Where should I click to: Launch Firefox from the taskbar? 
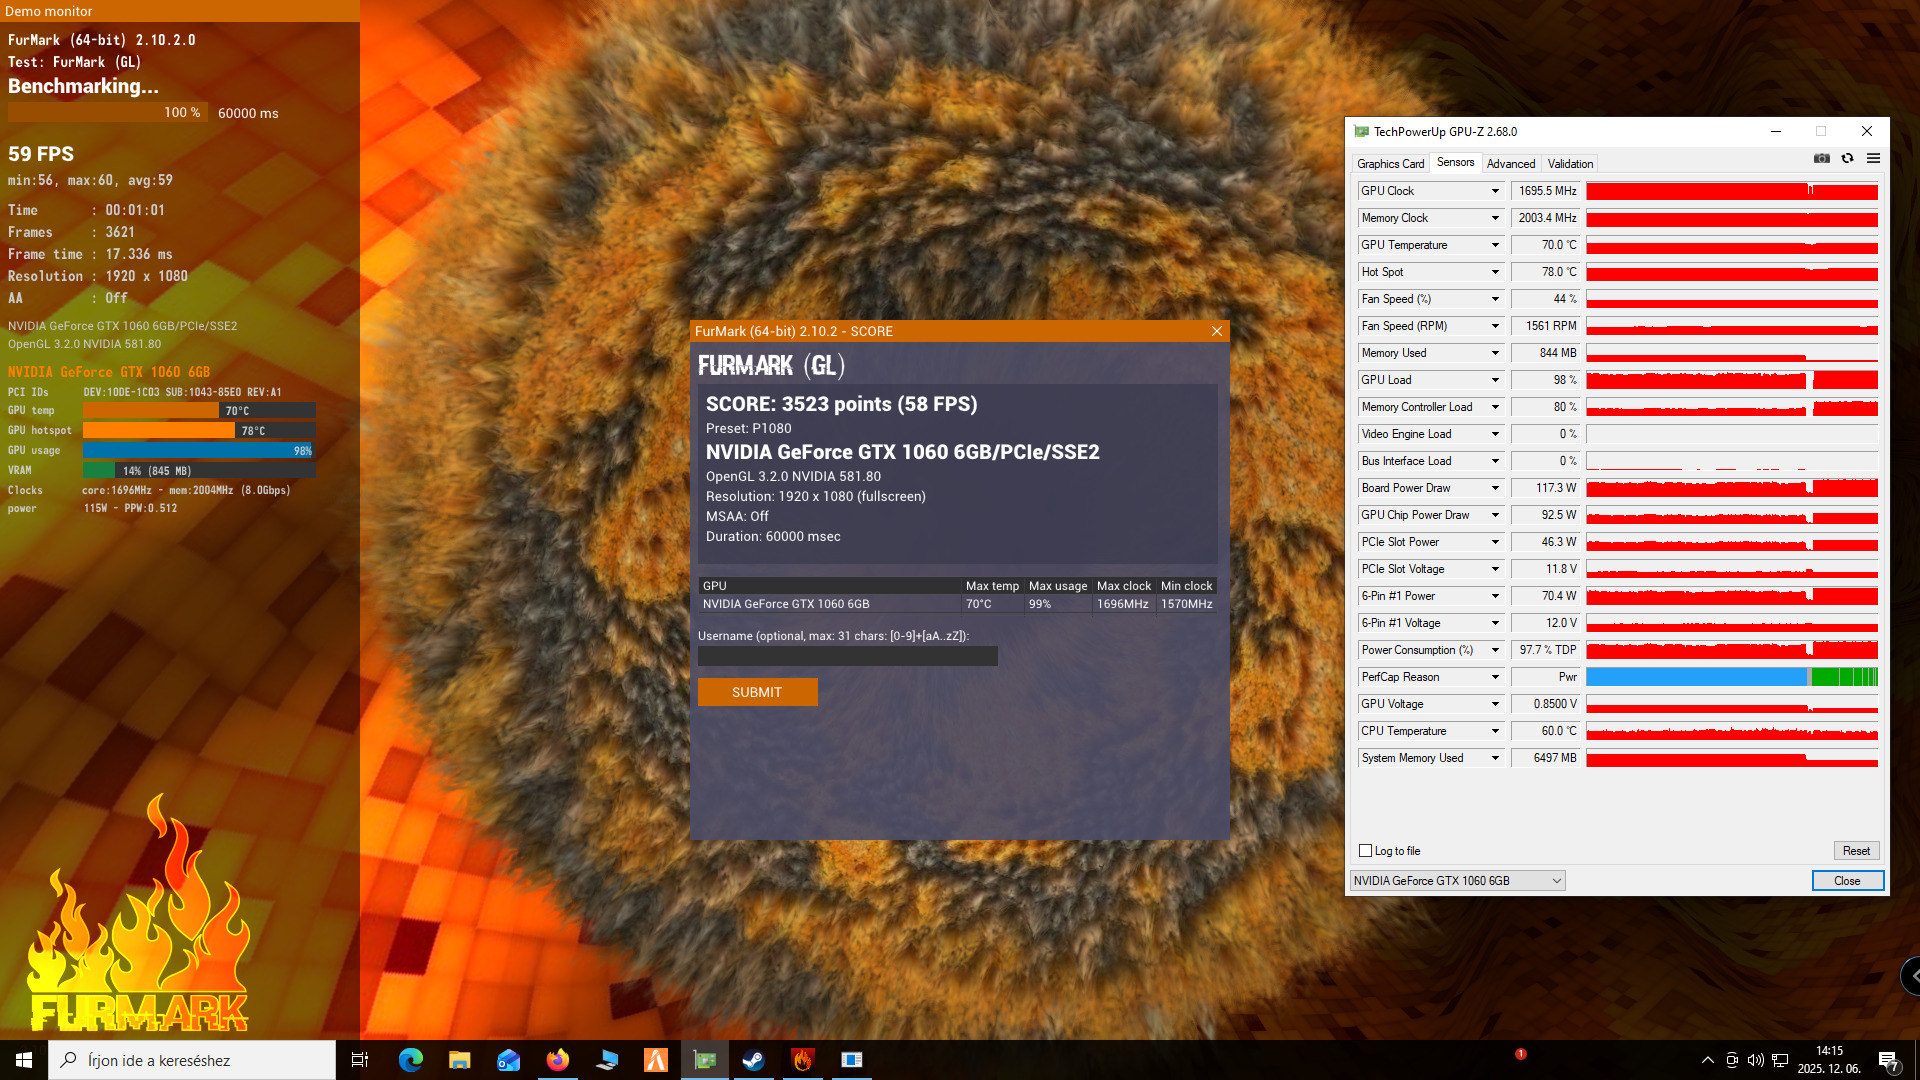[558, 1060]
